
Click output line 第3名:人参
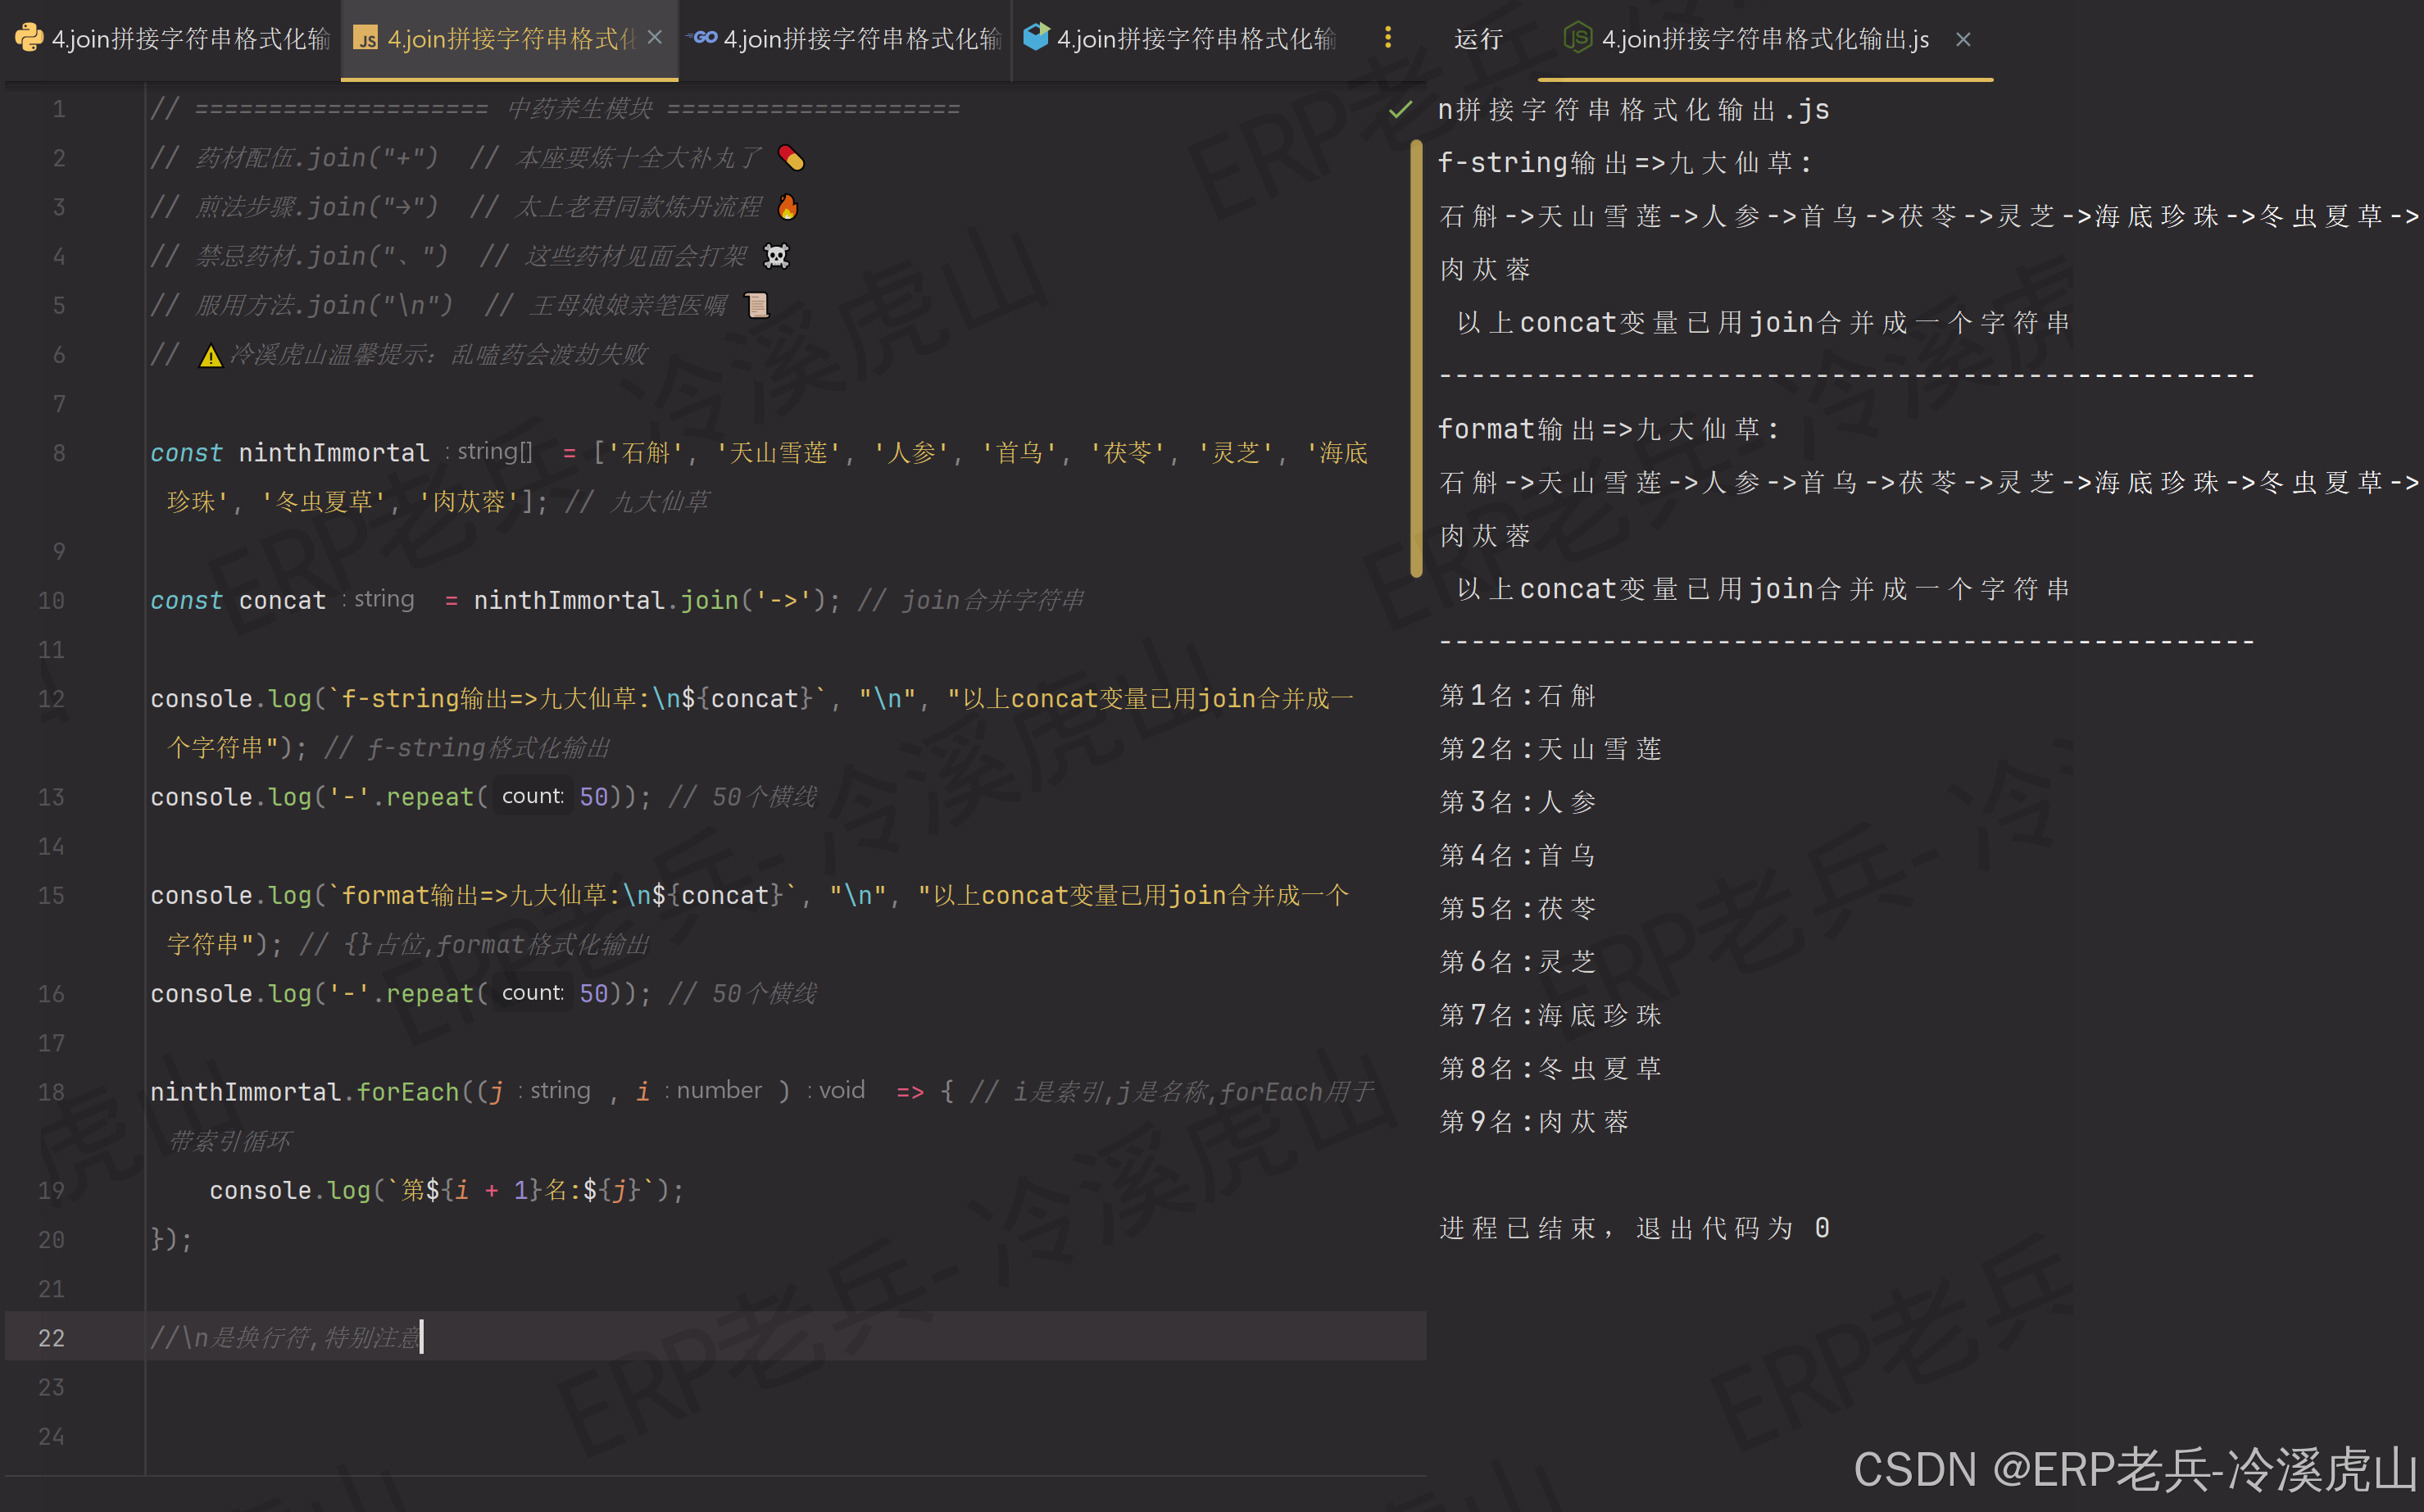pyautogui.click(x=1518, y=802)
